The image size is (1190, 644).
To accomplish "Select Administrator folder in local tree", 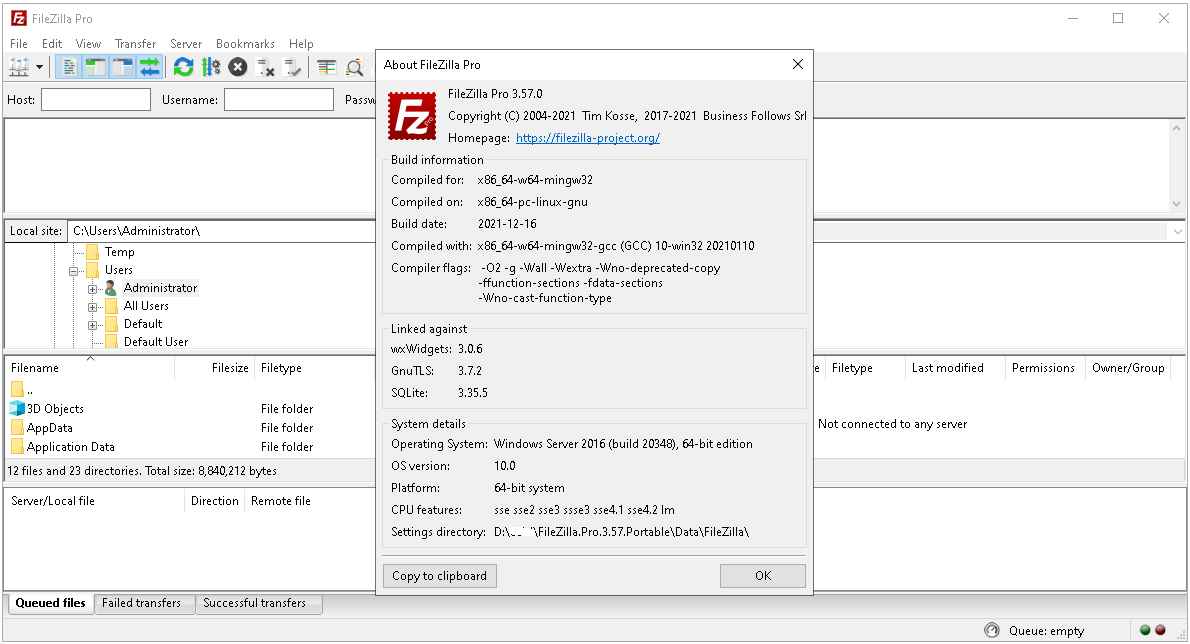I will [x=160, y=287].
